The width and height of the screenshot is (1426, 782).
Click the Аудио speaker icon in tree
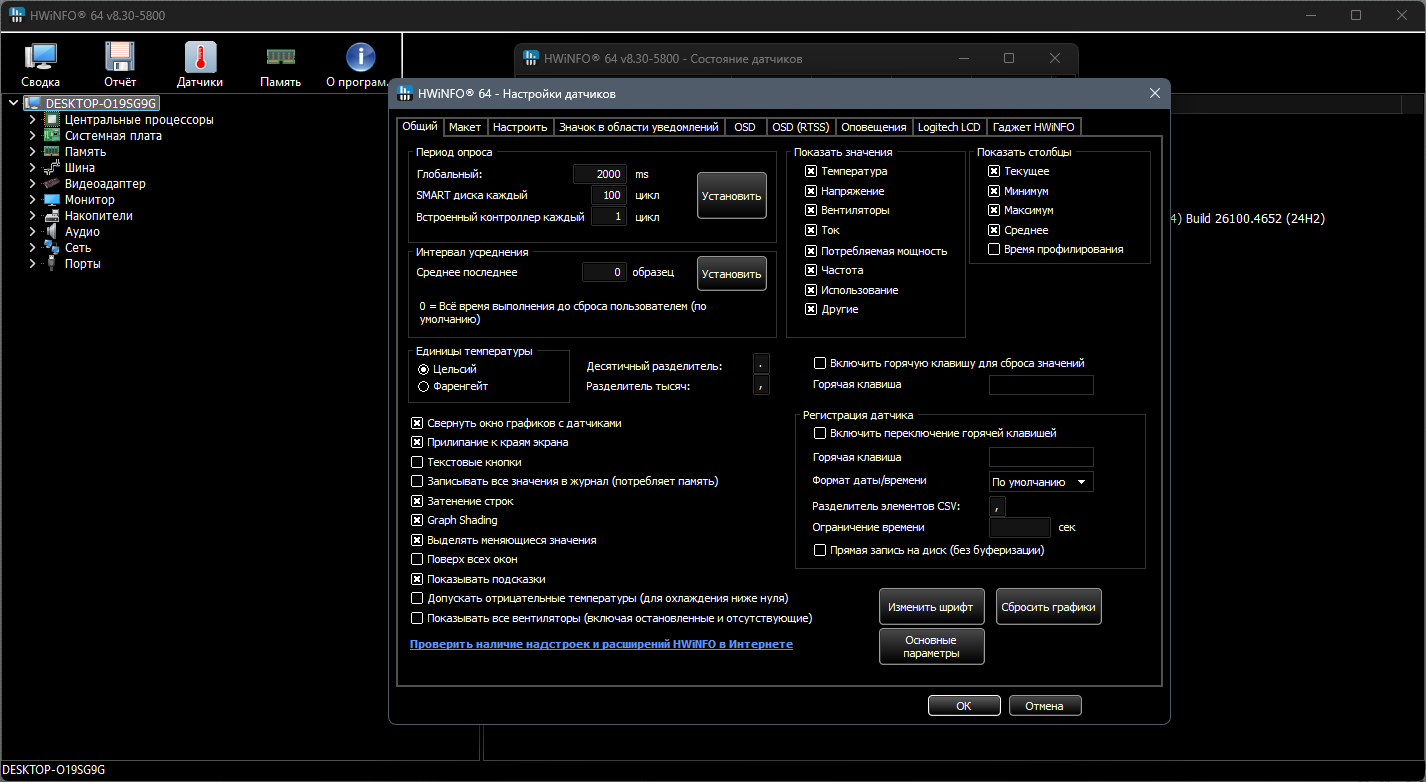[x=52, y=232]
